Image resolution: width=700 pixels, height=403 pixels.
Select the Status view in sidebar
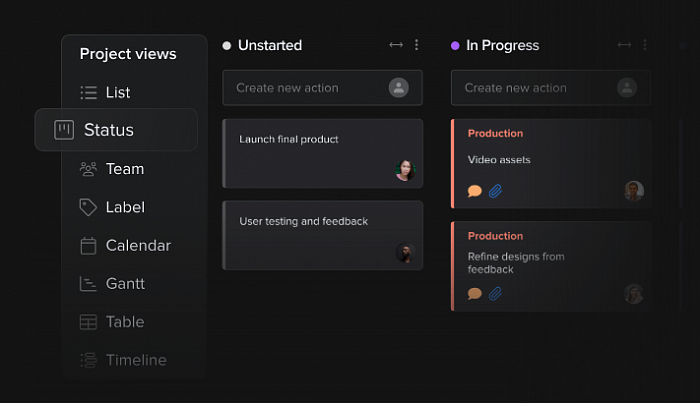click(x=108, y=130)
